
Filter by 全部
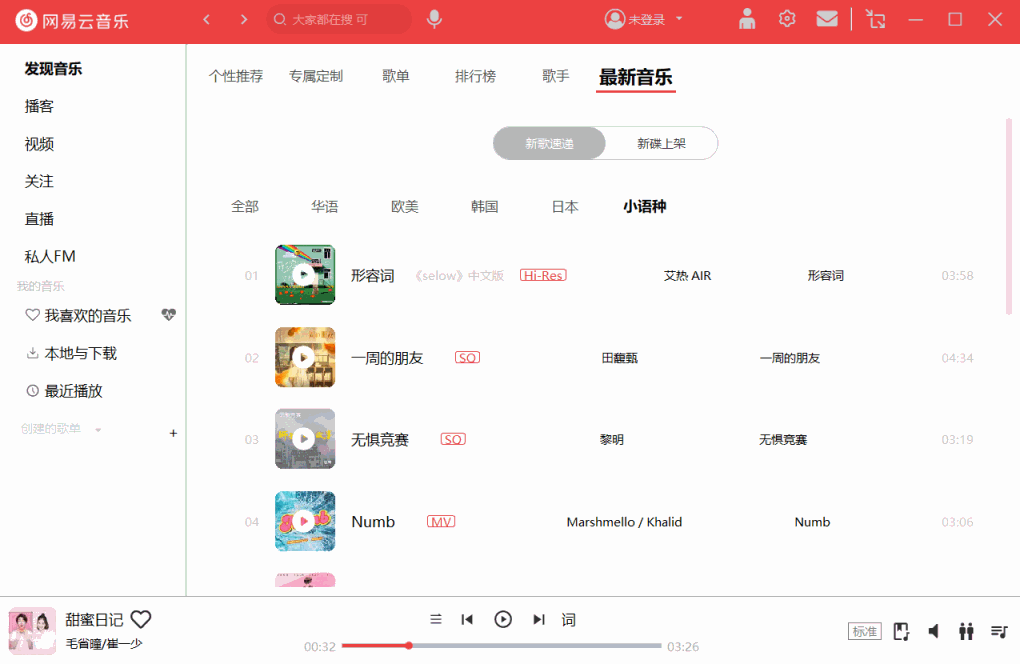(245, 207)
